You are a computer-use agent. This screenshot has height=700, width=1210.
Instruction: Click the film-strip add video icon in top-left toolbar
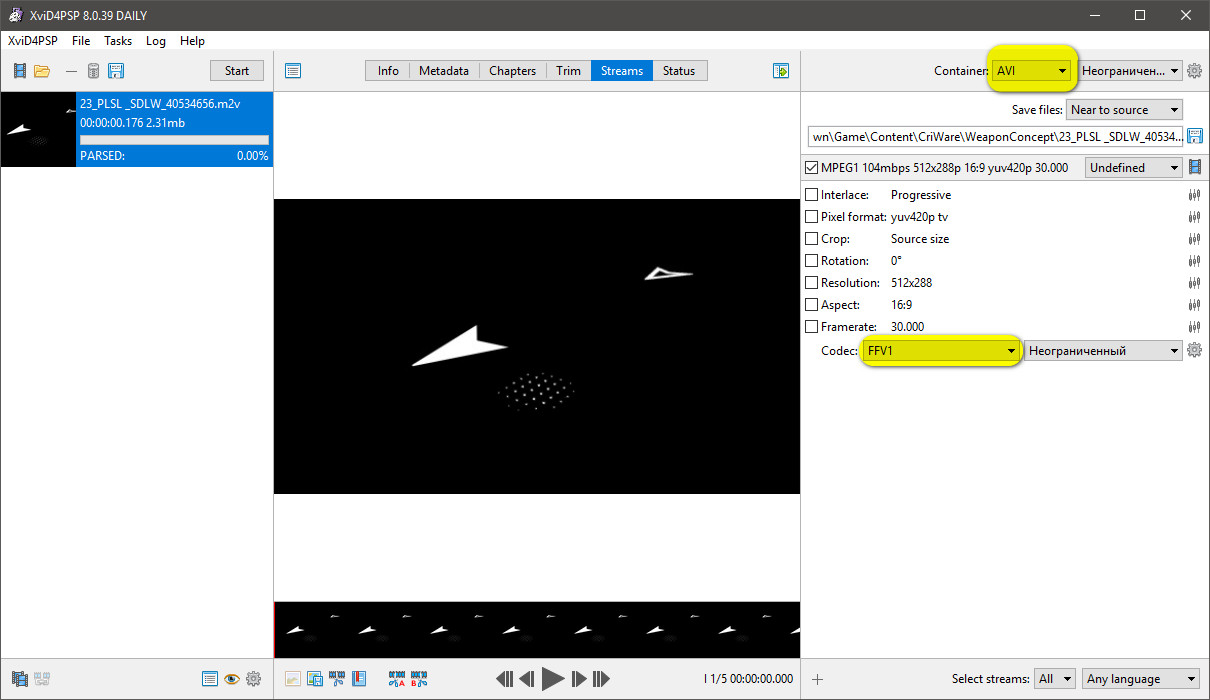tap(20, 71)
